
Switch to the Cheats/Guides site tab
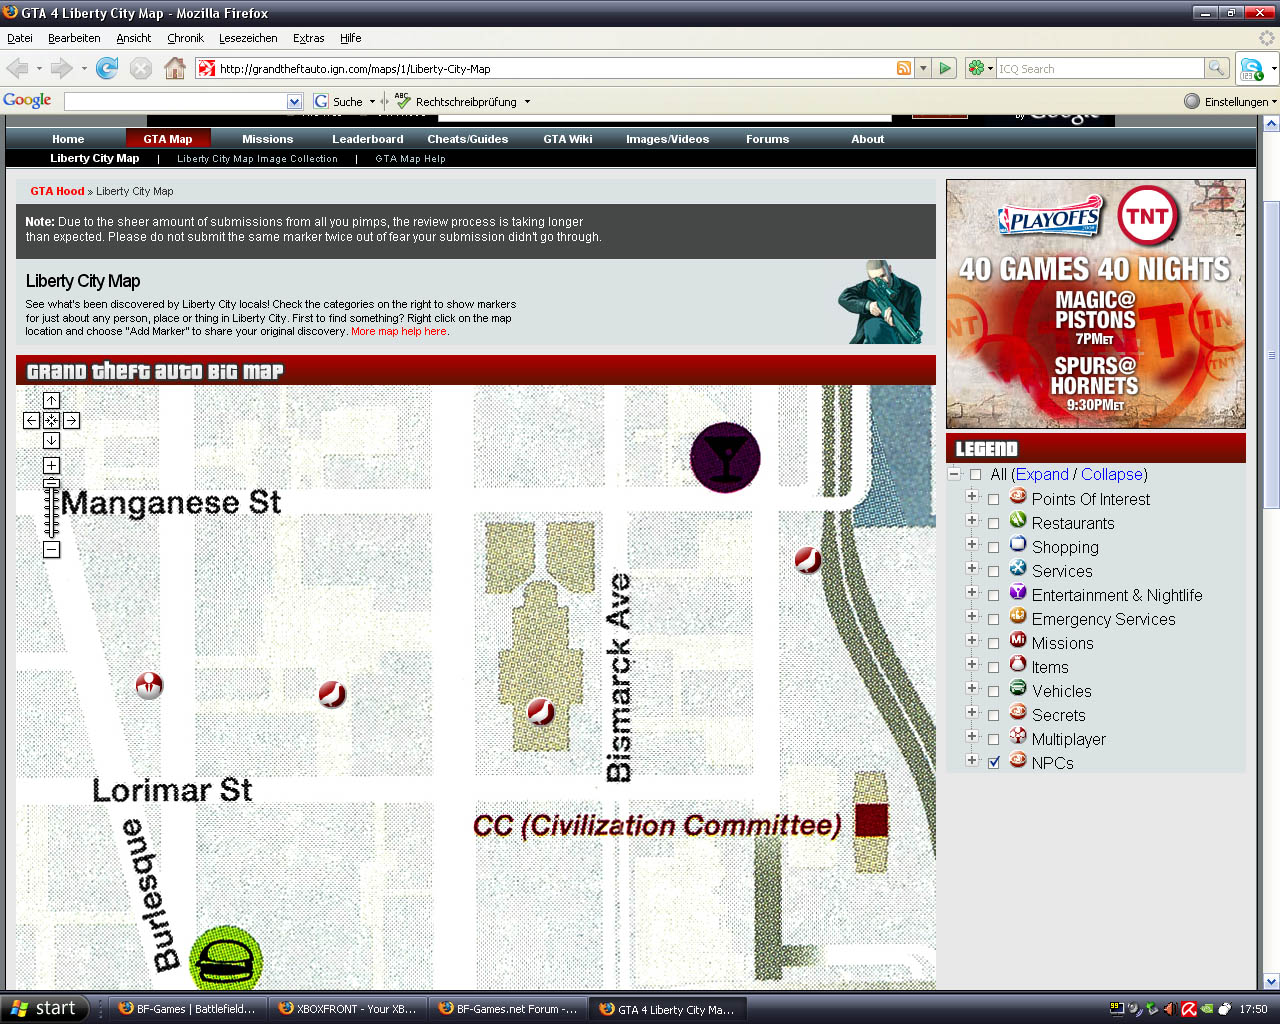[467, 139]
